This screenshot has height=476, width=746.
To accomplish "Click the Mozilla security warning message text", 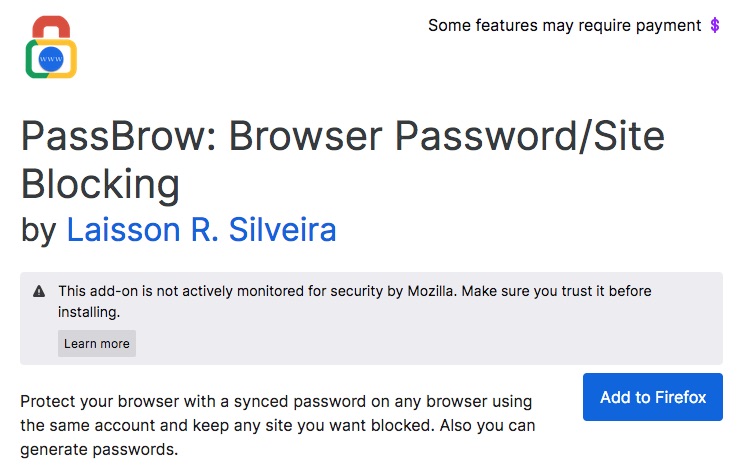I will [354, 301].
